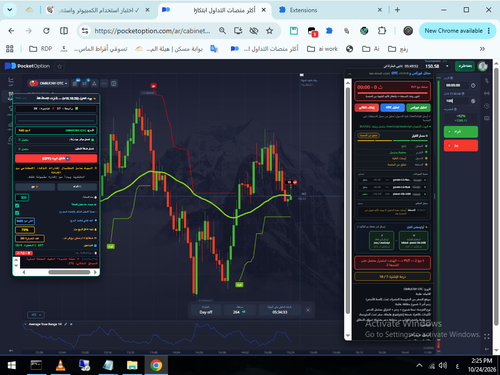The image size is (500, 375).
Task: Click the blue OTC button in right panel
Action: point(392,107)
